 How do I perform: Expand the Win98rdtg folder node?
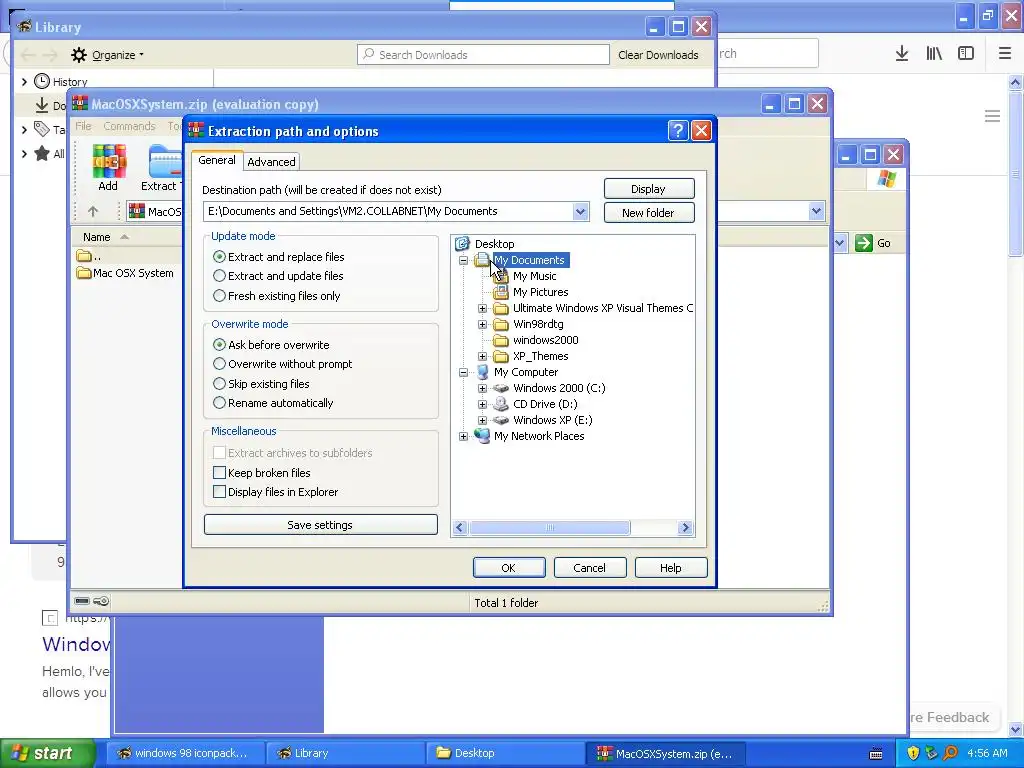coord(483,324)
